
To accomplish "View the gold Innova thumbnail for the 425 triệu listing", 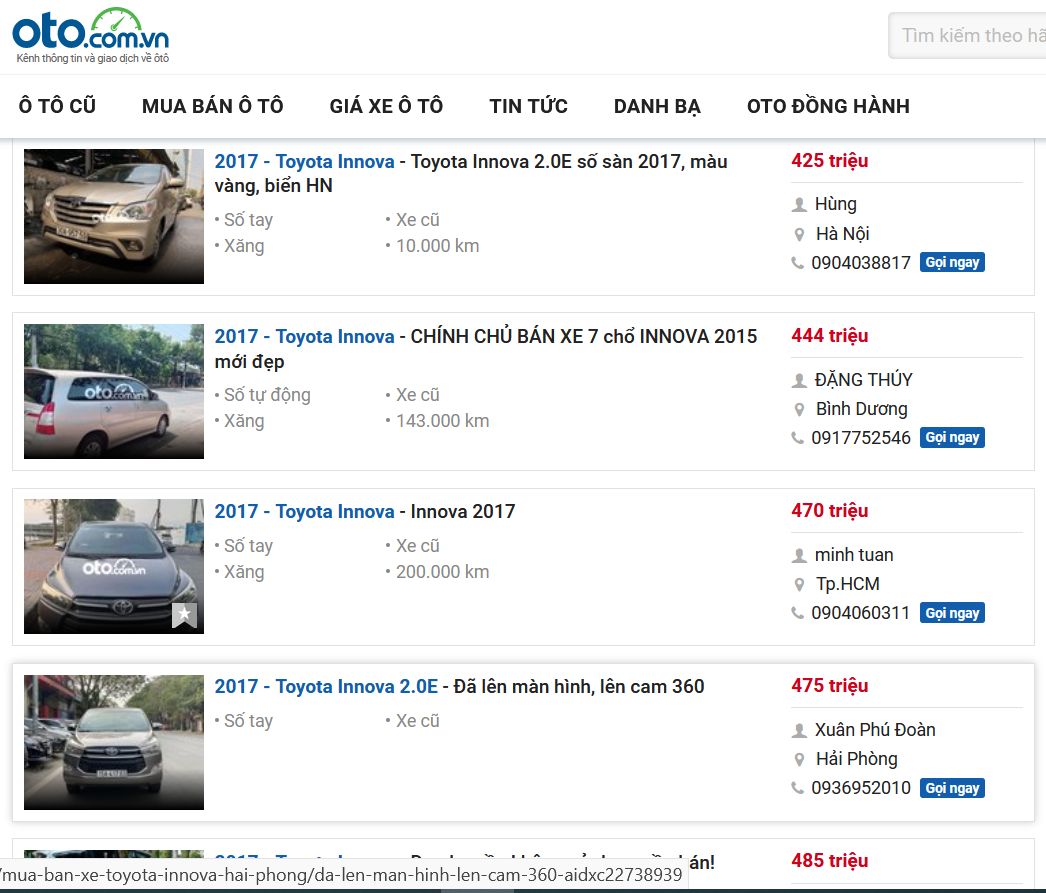I will pos(114,217).
